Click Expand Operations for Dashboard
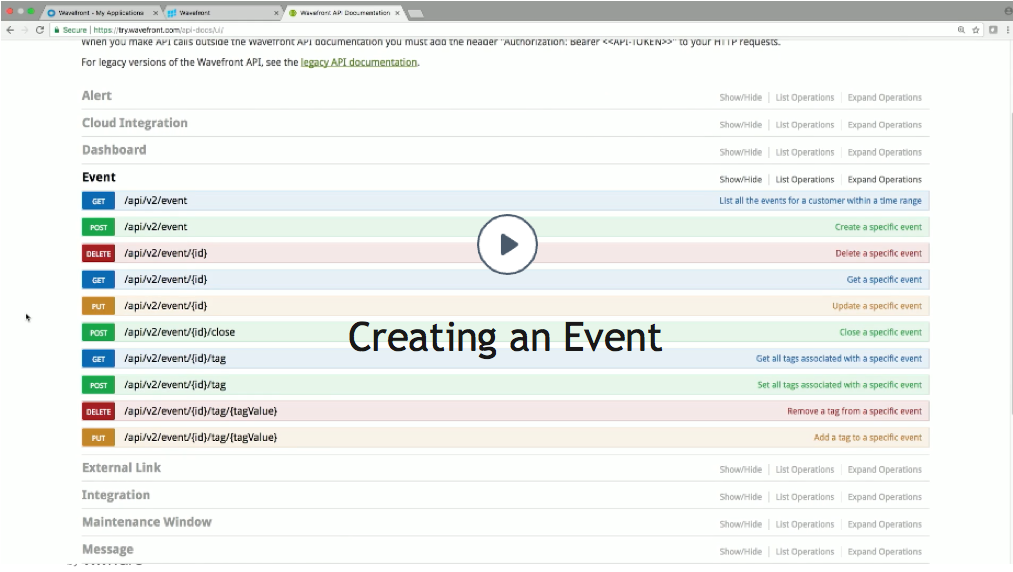The image size is (1013, 572). point(884,153)
